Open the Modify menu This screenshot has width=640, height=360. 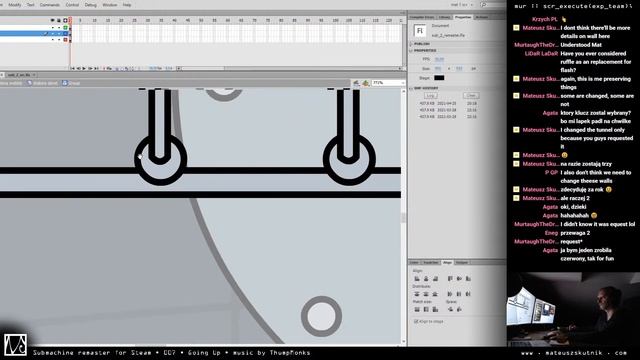(15, 5)
